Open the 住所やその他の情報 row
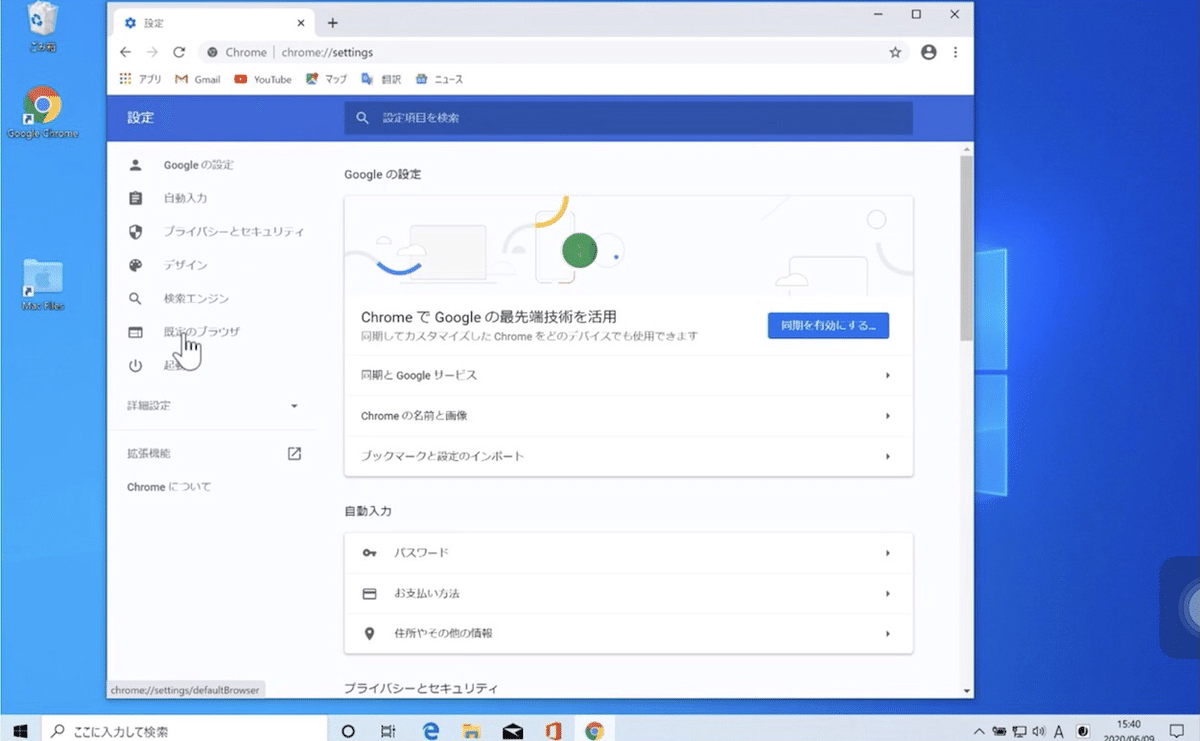This screenshot has width=1200, height=741. tap(628, 633)
